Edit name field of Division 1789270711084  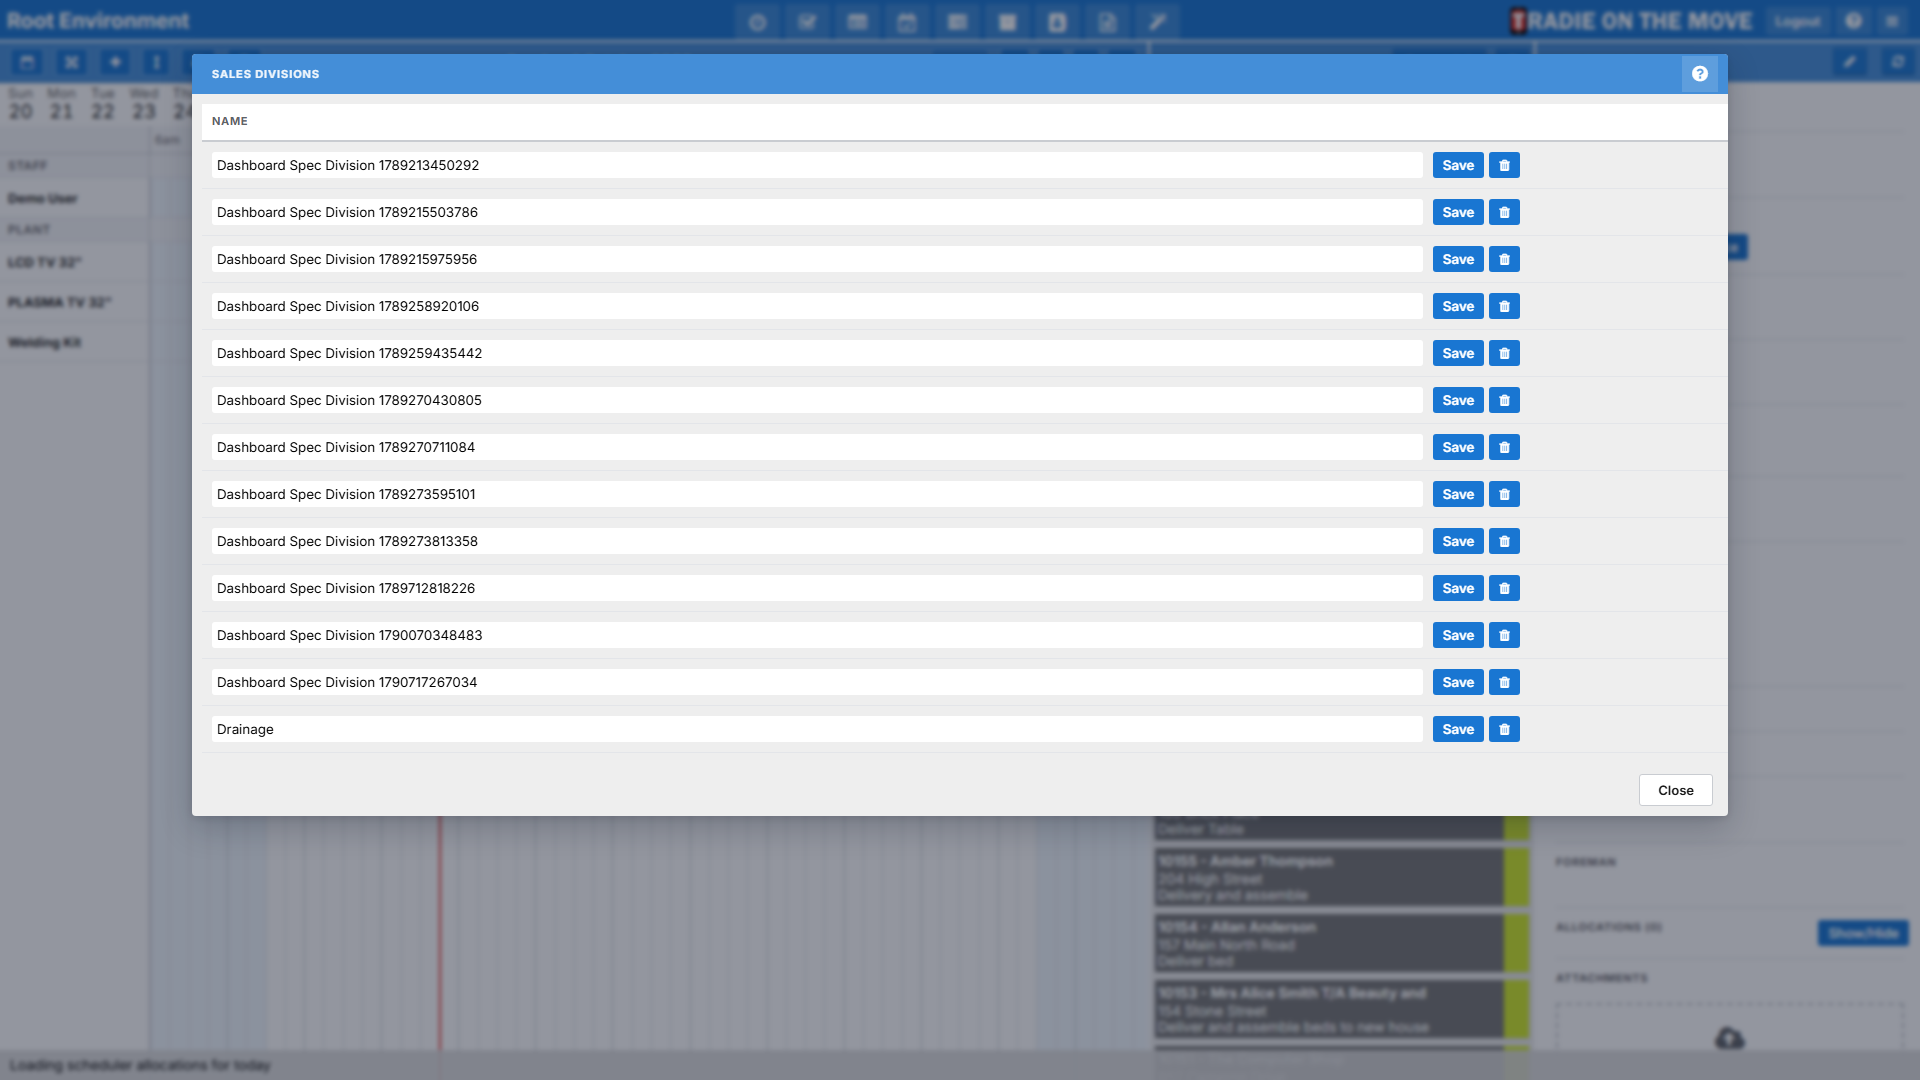pos(817,447)
